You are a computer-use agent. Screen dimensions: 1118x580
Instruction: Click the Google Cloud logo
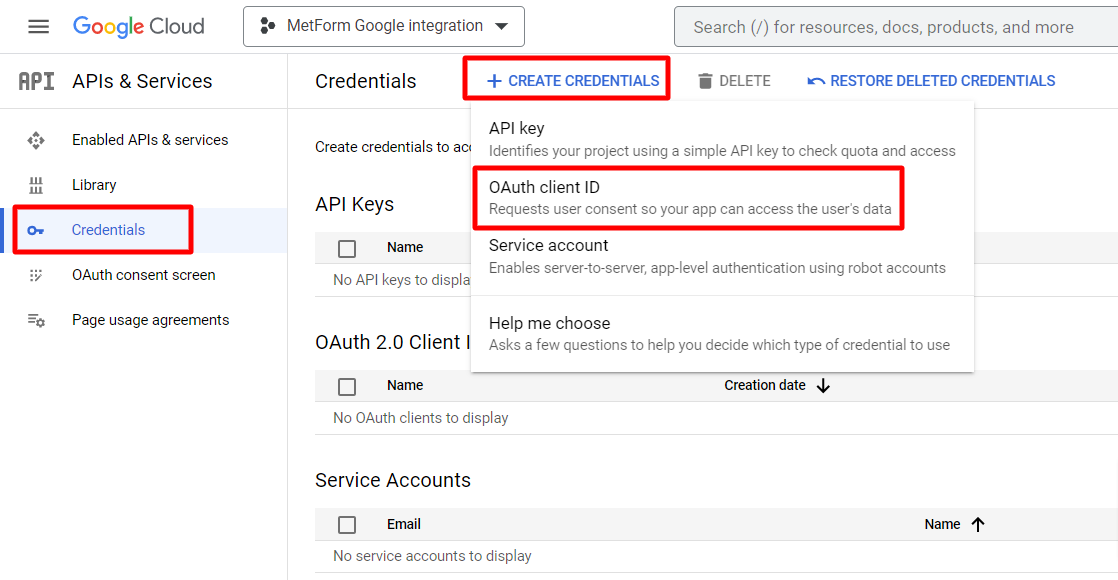[139, 27]
